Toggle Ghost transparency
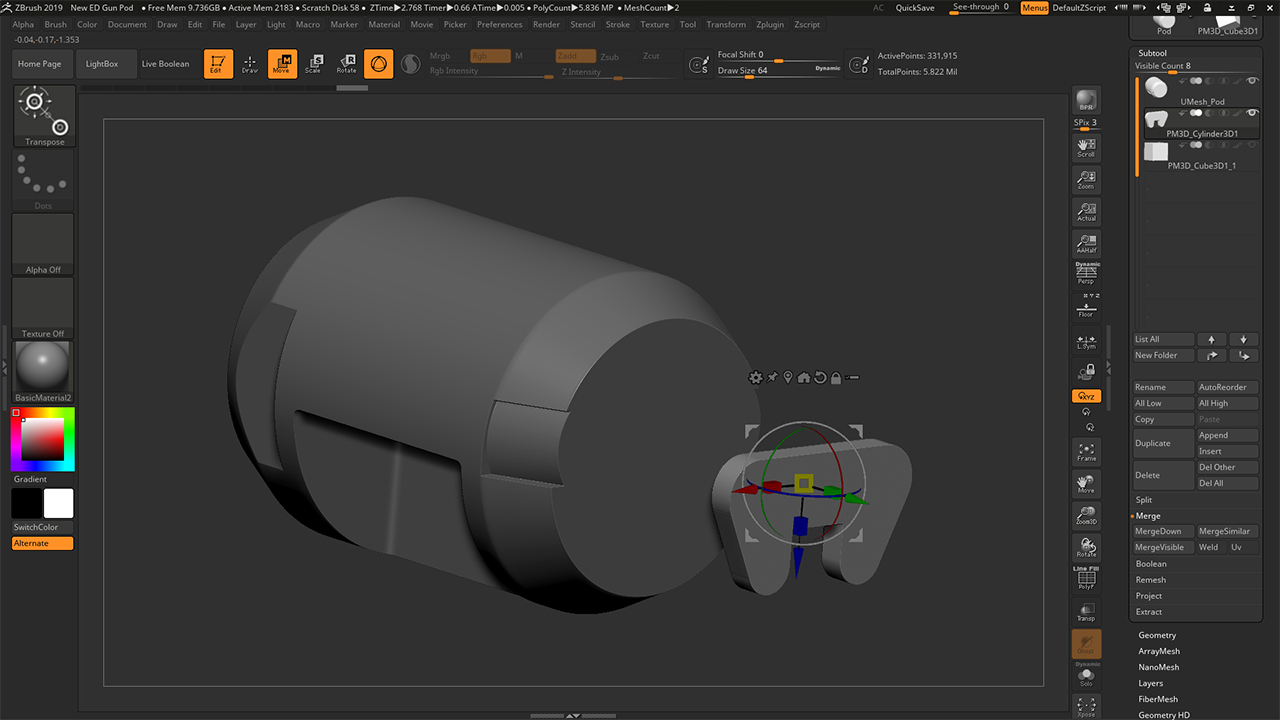 coord(1086,644)
